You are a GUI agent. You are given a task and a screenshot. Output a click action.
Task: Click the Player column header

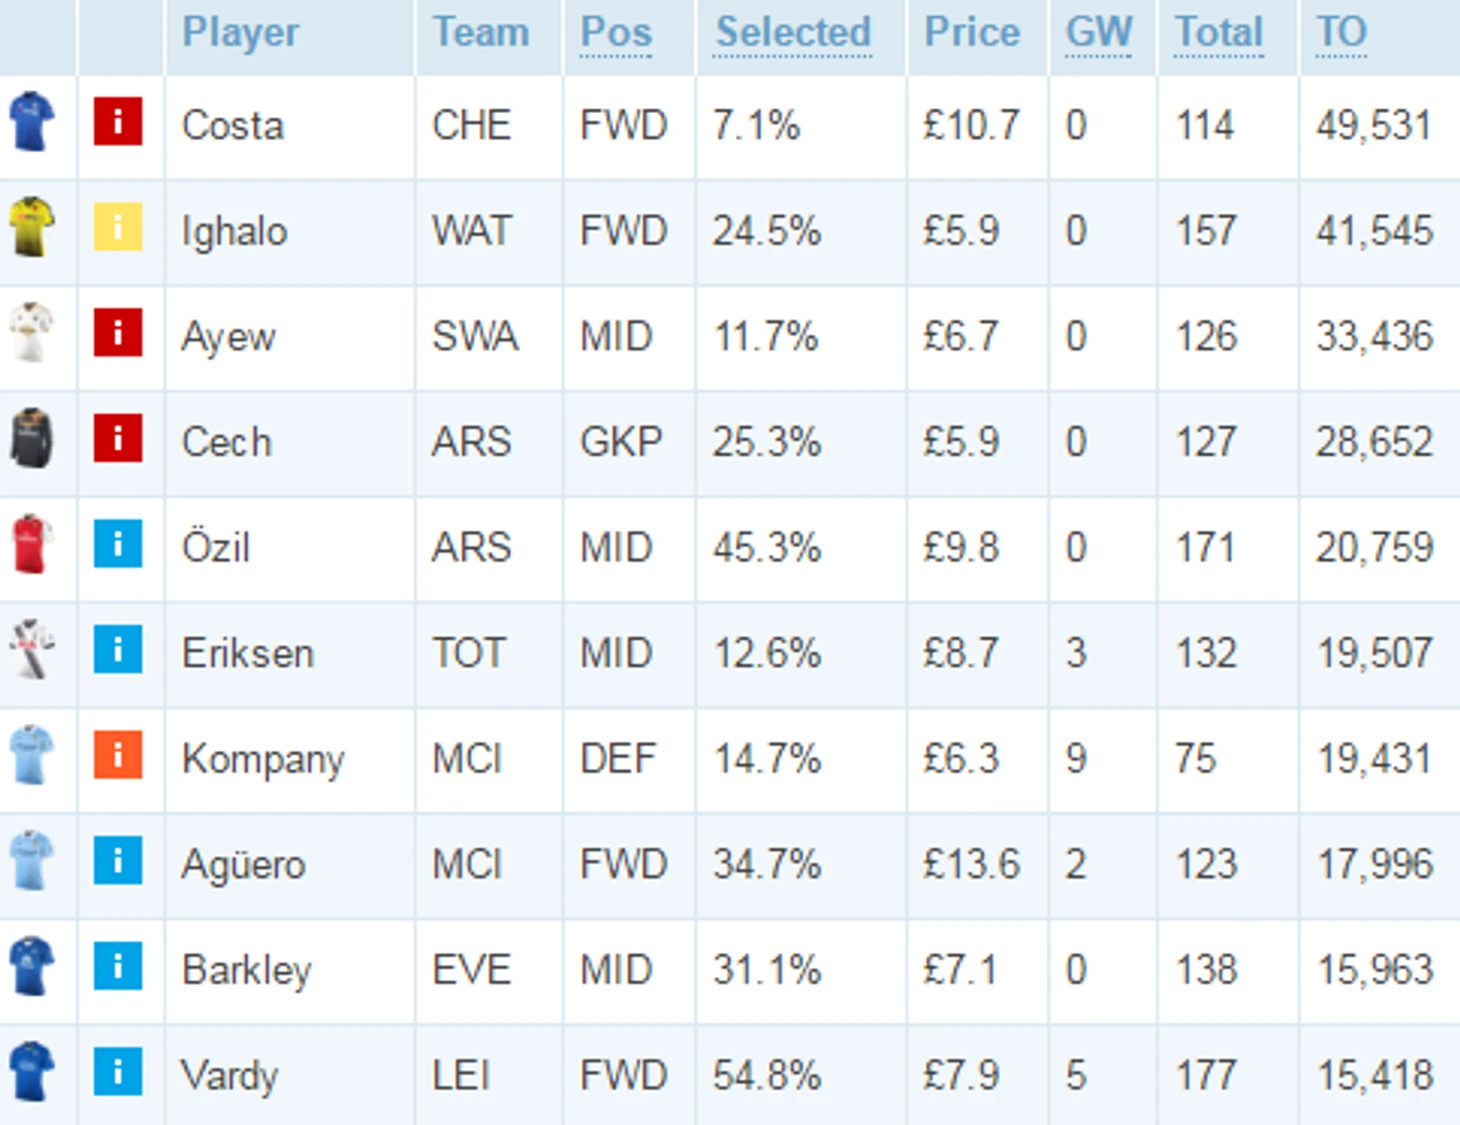click(x=240, y=32)
